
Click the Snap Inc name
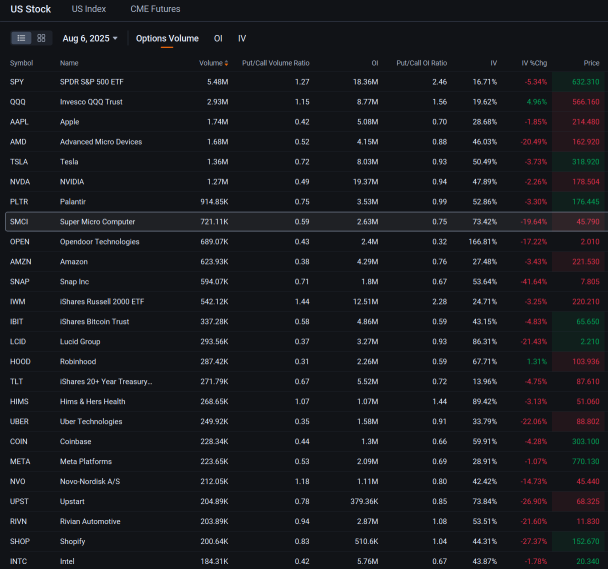click(74, 282)
